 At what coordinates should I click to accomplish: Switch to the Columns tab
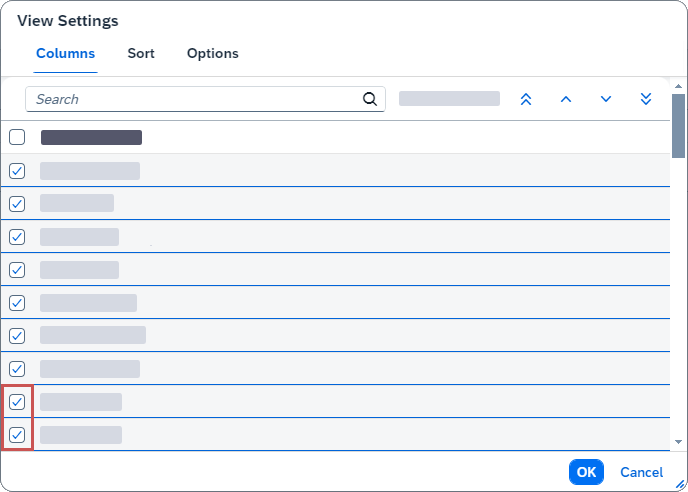pyautogui.click(x=66, y=53)
